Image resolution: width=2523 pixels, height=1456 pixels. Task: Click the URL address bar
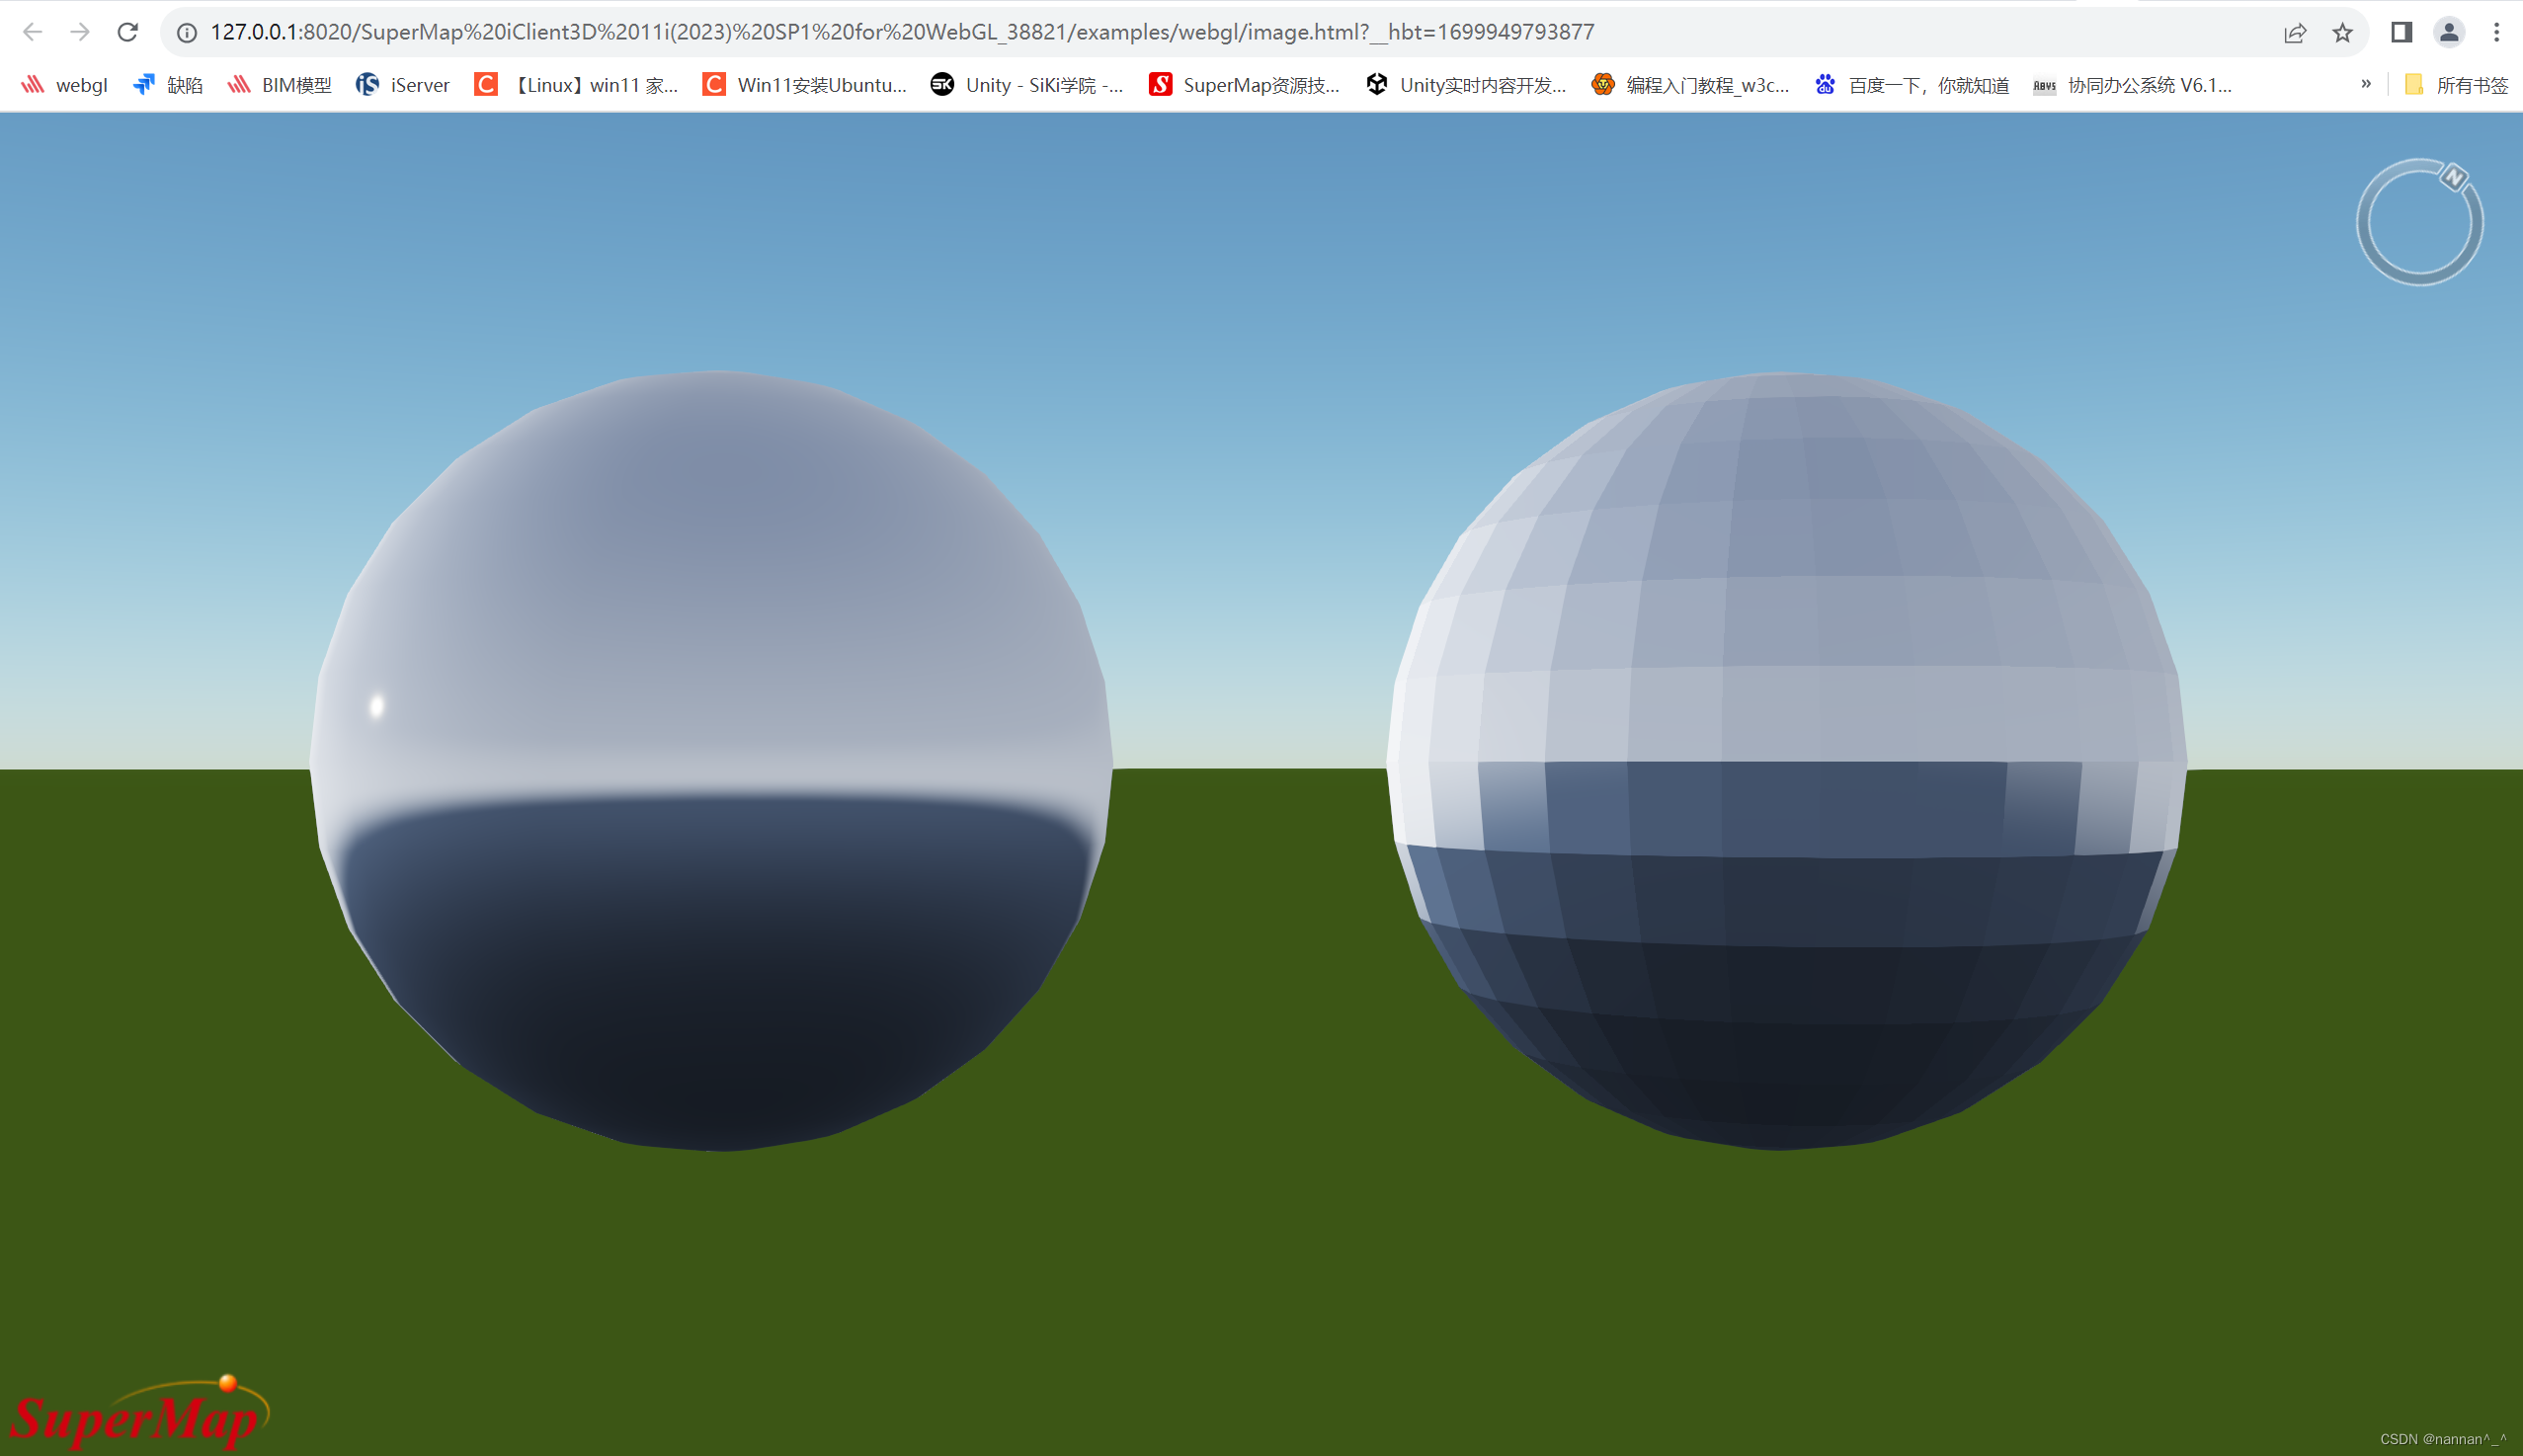tap(900, 32)
